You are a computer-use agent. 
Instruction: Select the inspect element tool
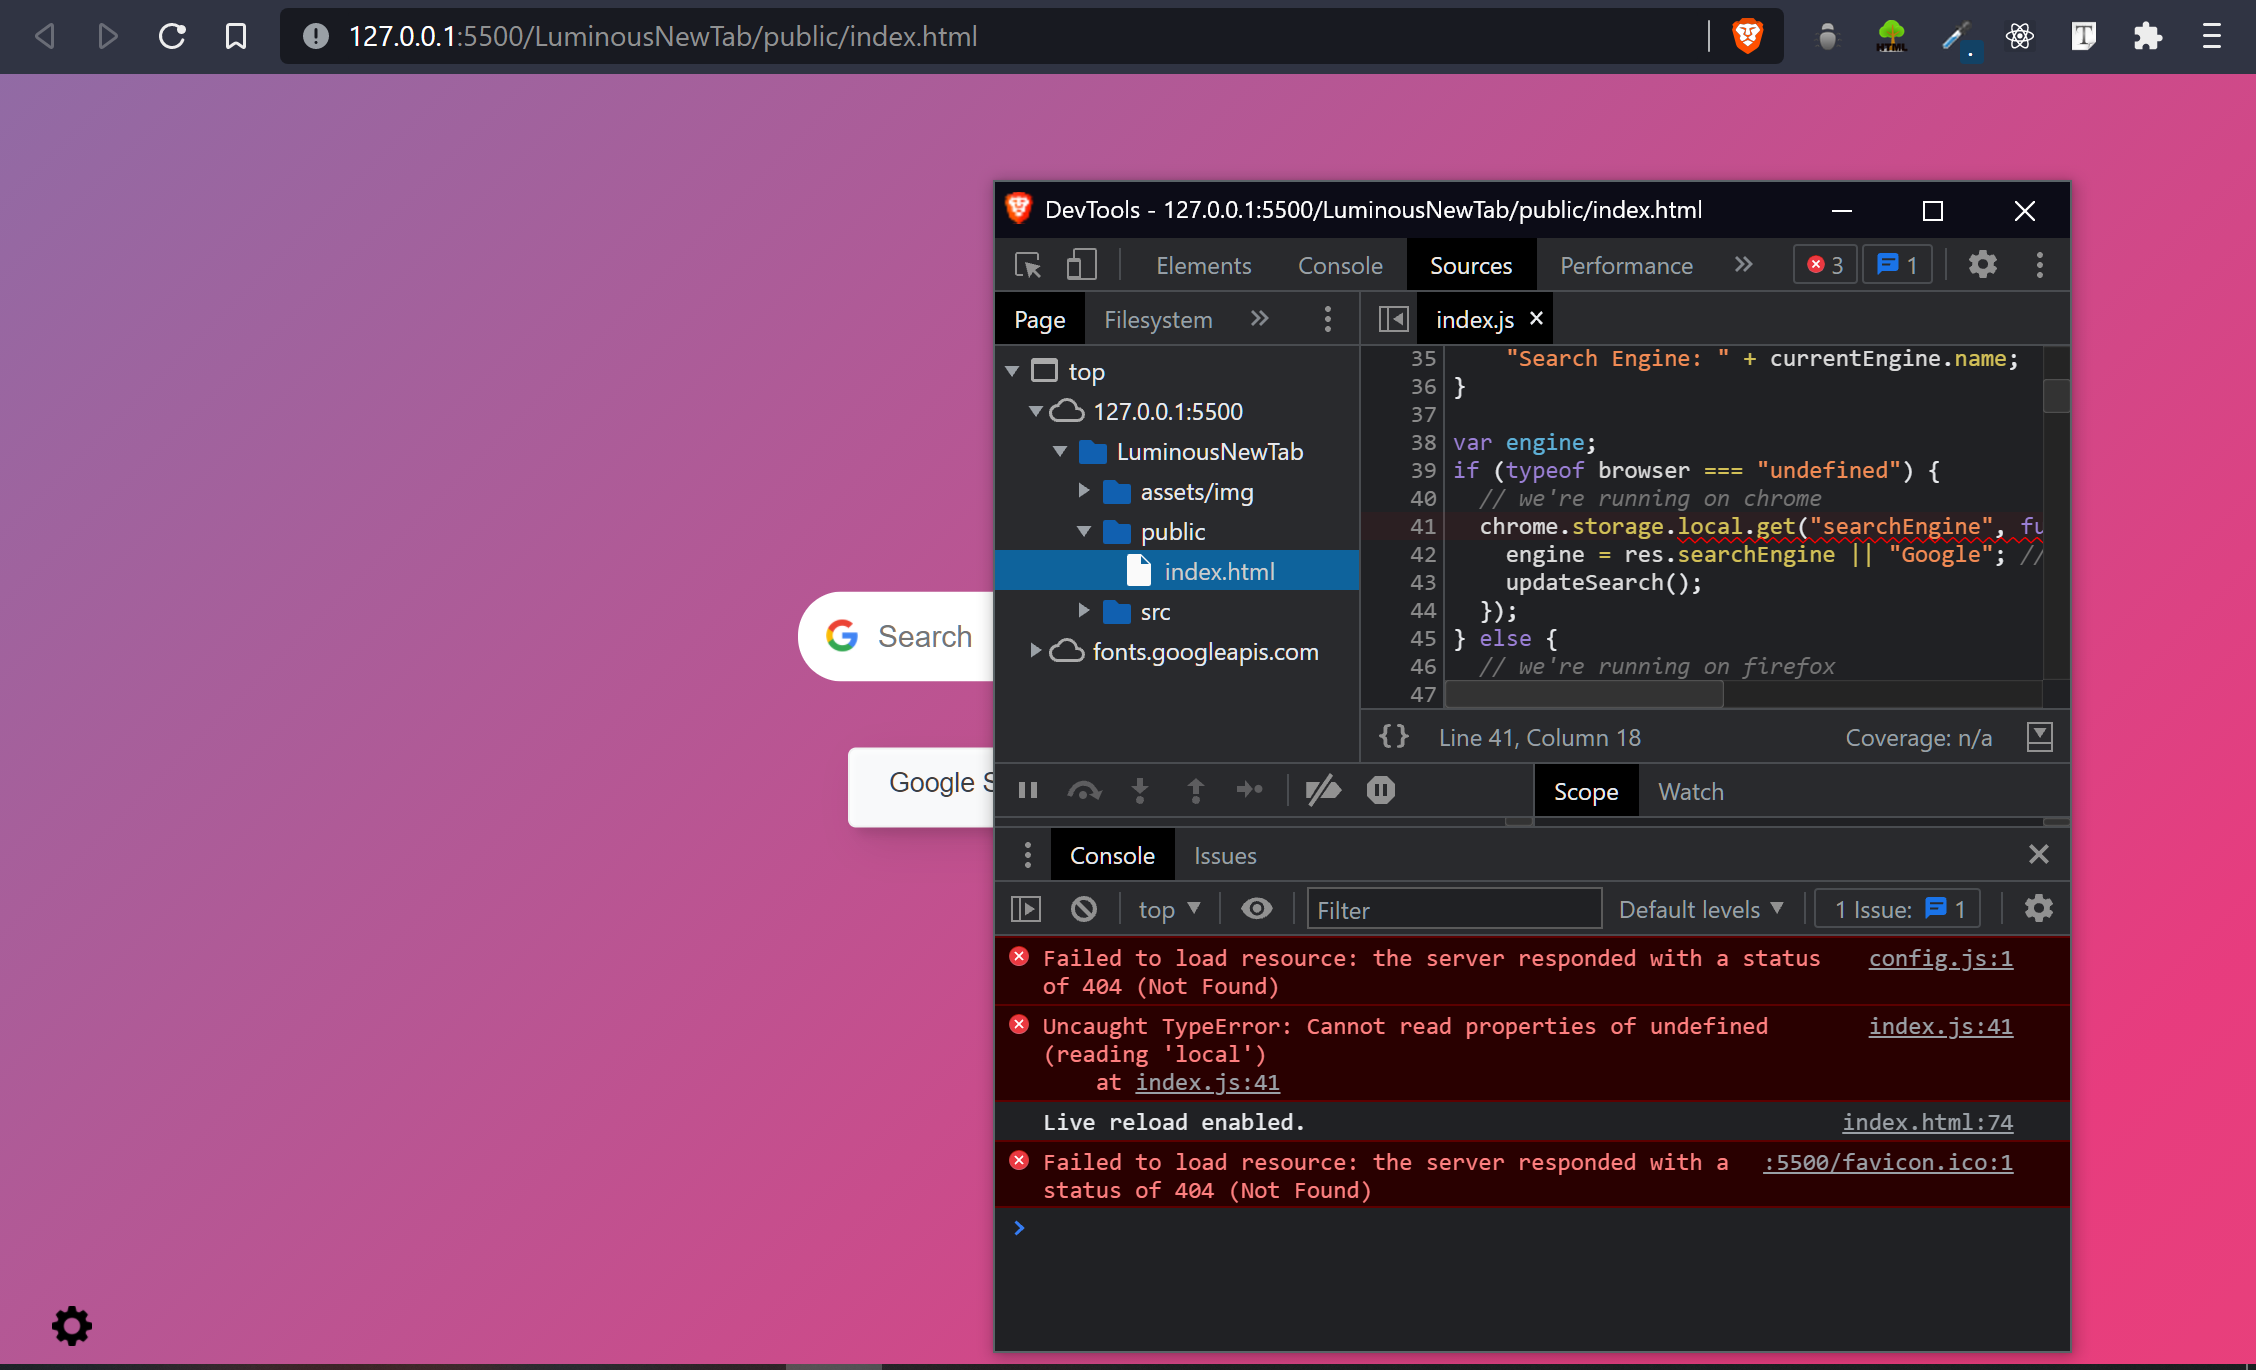pos(1028,265)
